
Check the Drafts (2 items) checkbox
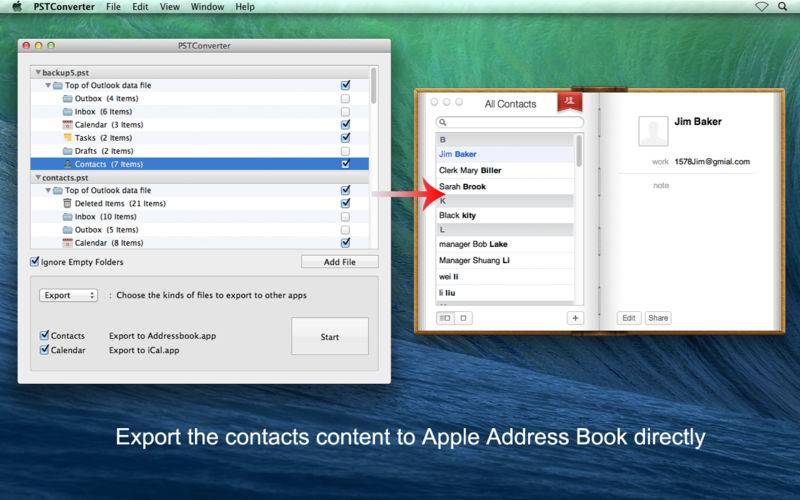point(345,151)
